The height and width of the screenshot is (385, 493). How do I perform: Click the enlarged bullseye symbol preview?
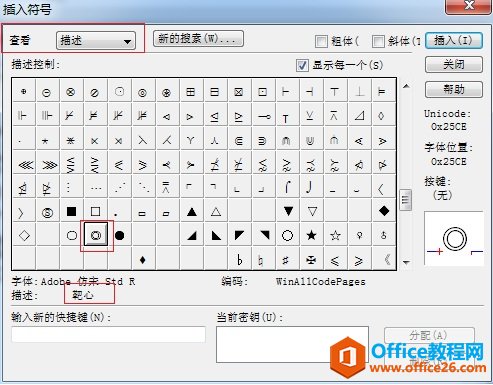[454, 239]
